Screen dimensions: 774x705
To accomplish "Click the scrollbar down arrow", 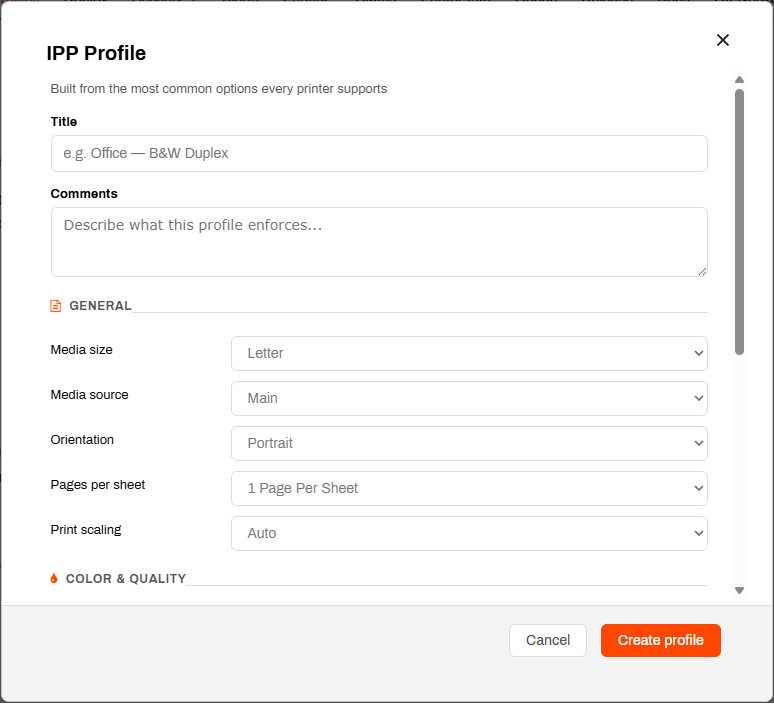I will [739, 590].
